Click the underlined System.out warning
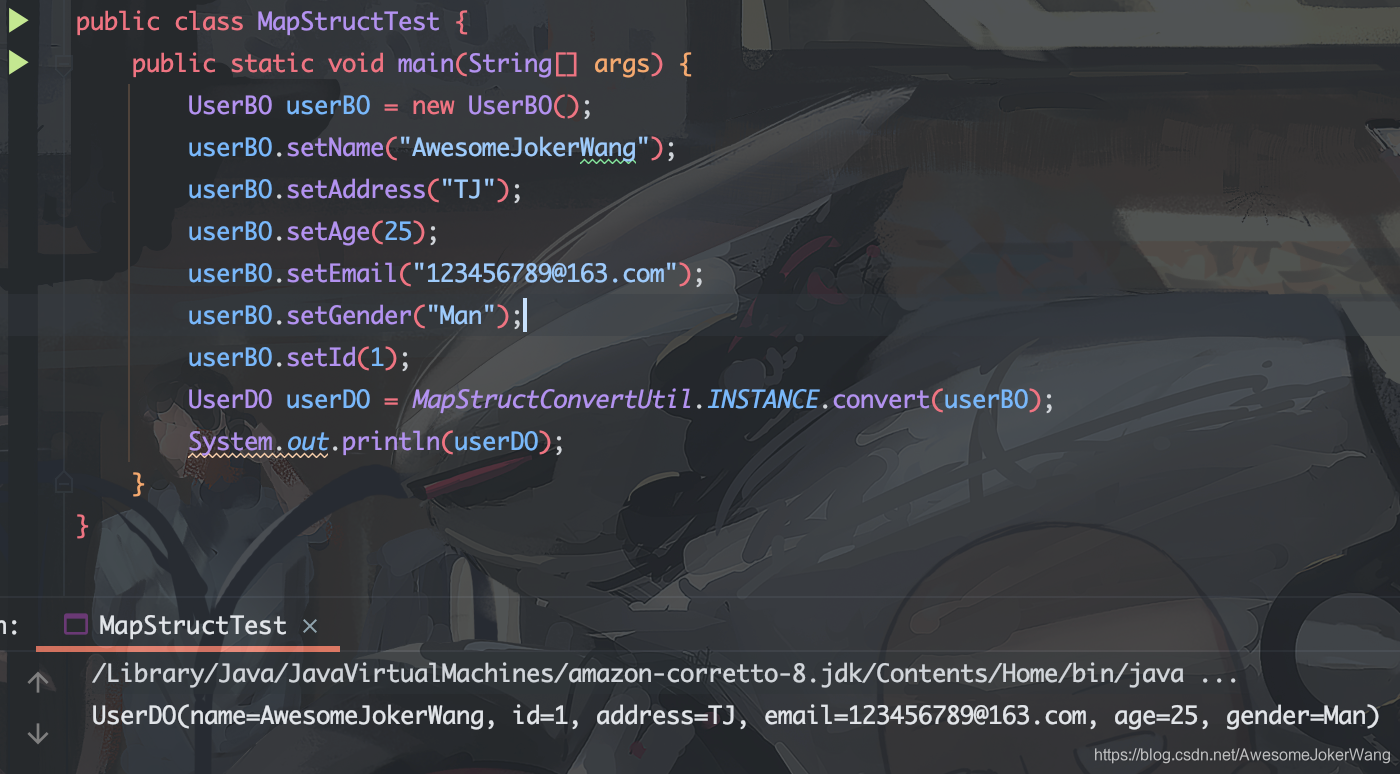Image resolution: width=1400 pixels, height=774 pixels. [259, 442]
